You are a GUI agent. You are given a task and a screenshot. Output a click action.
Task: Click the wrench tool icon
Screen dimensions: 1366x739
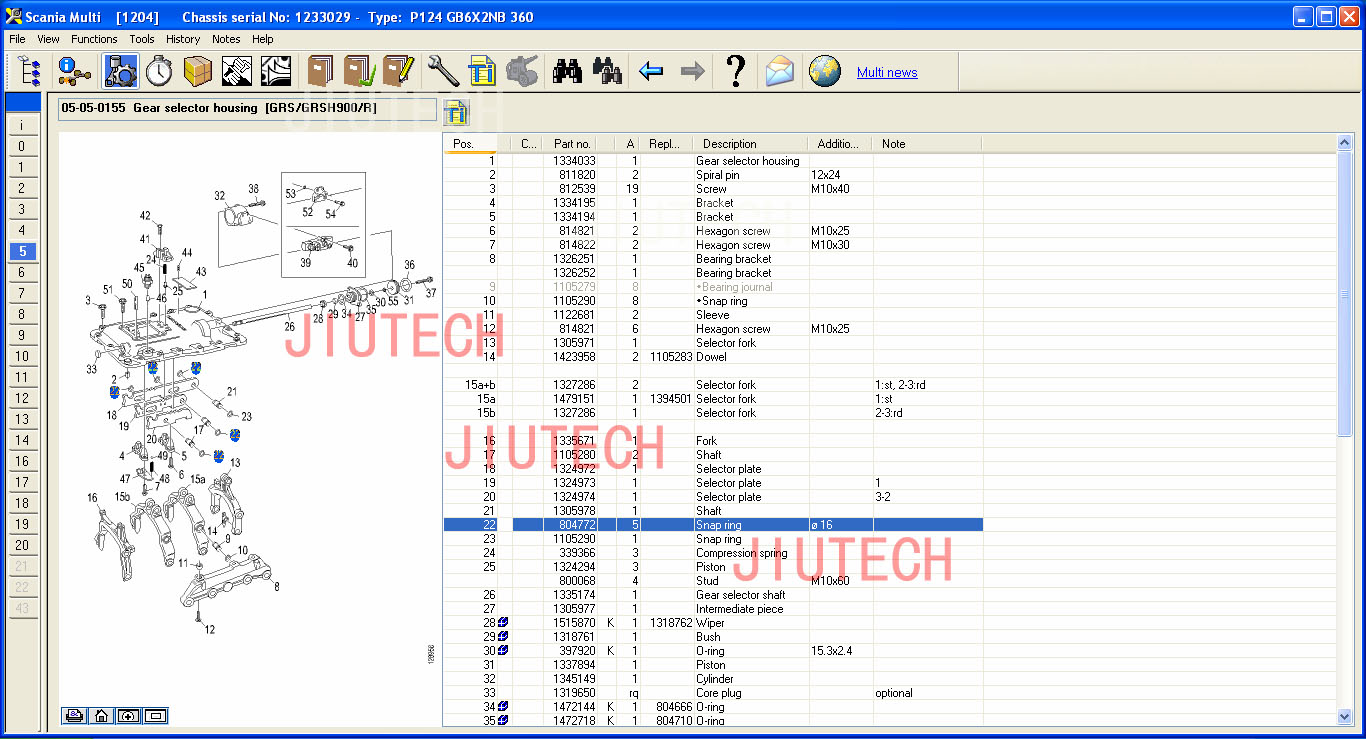click(x=443, y=71)
